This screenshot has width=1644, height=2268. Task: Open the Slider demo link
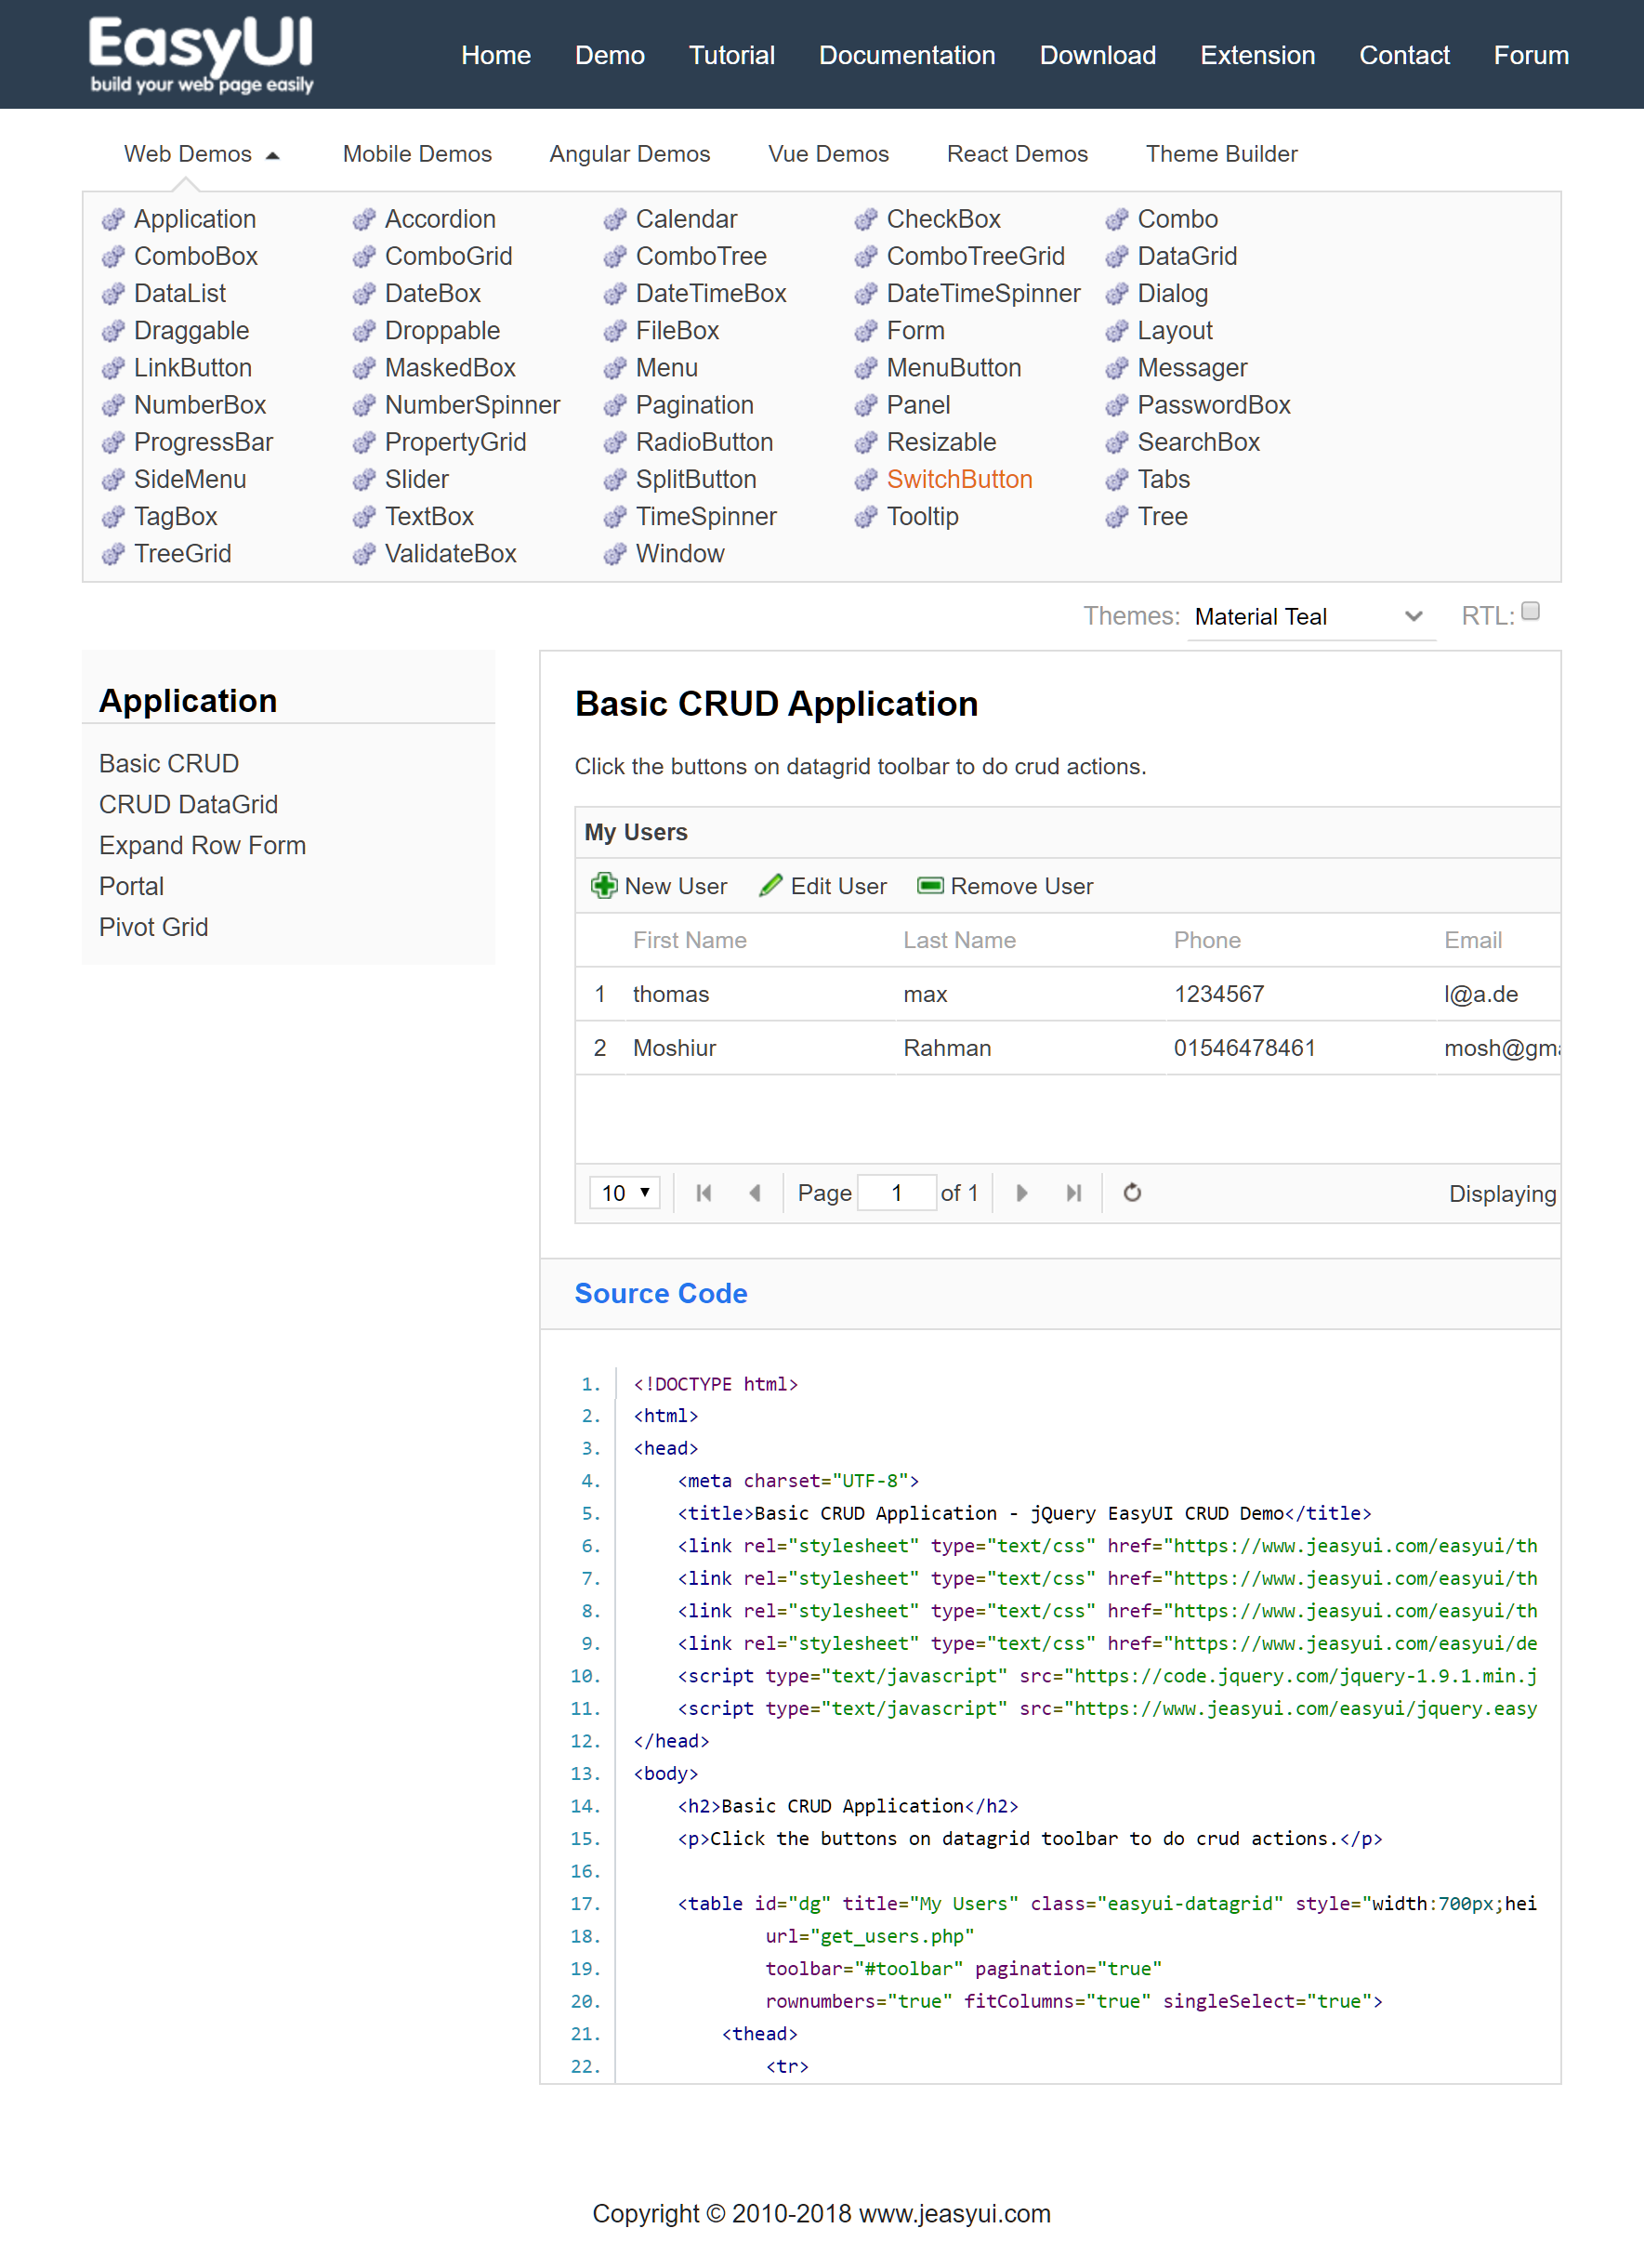[416, 479]
